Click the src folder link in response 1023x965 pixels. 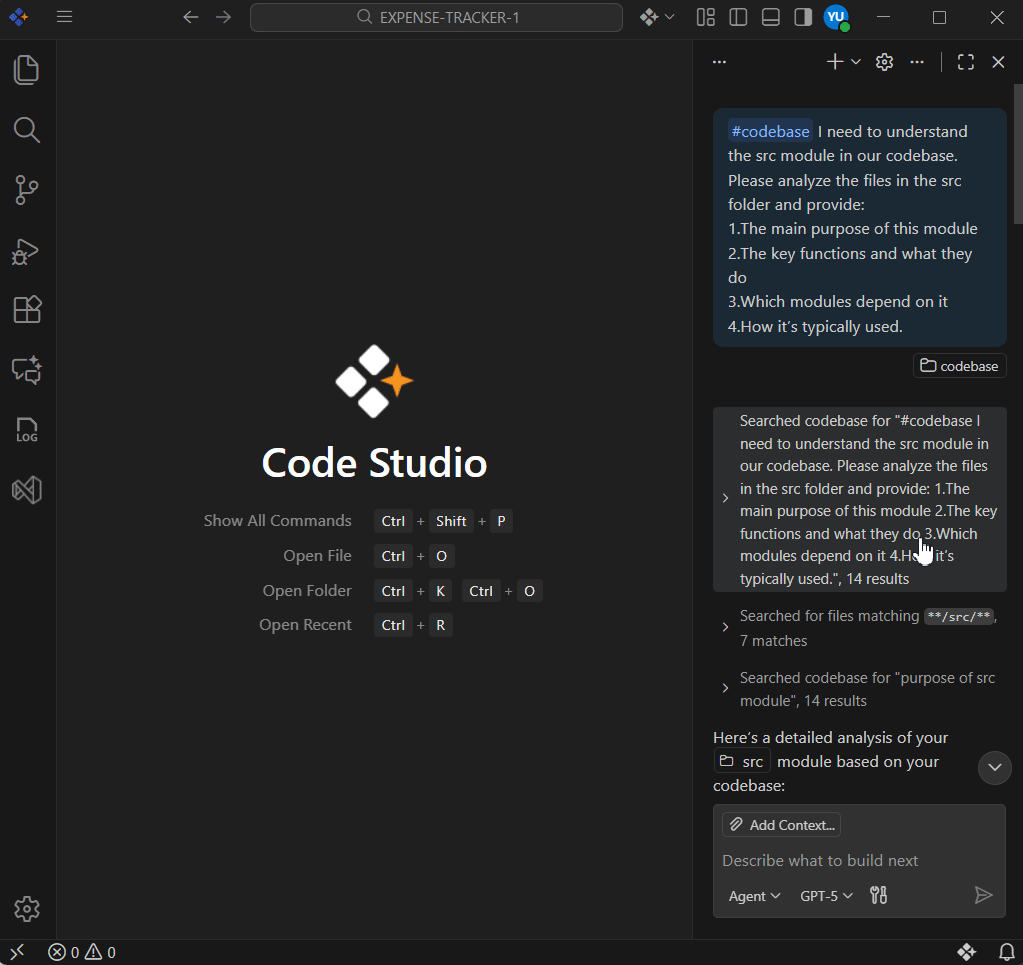coord(742,761)
